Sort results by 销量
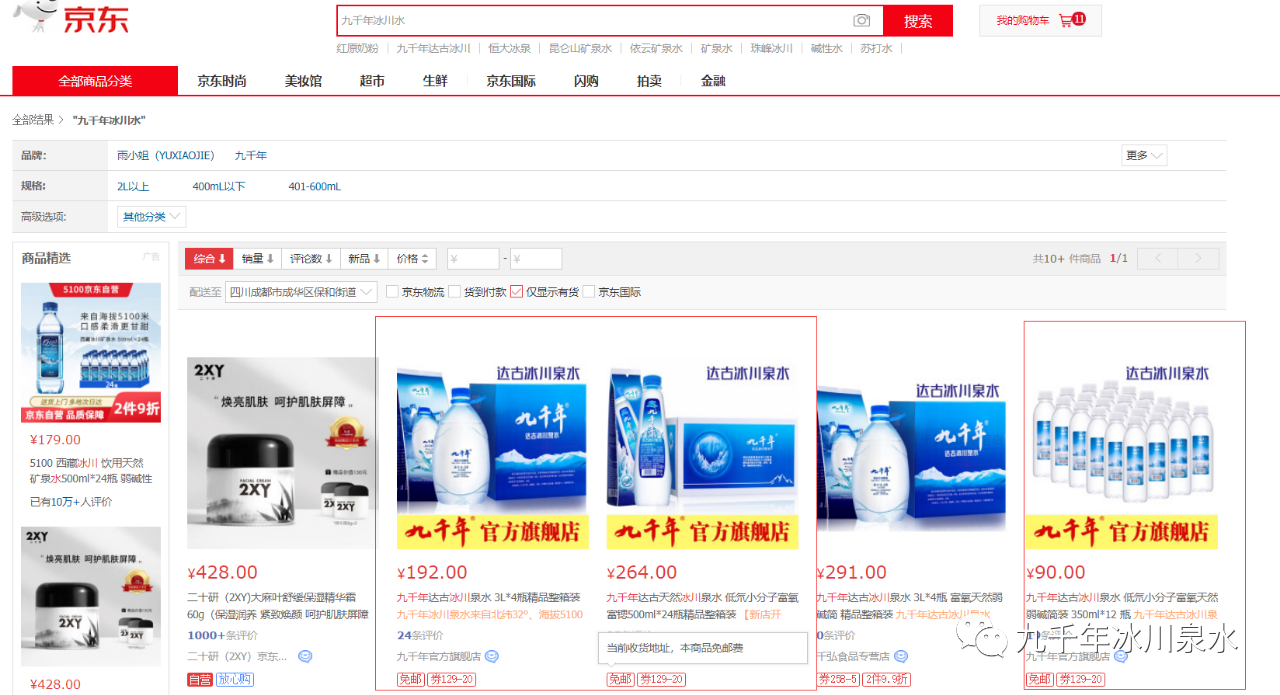Viewport: 1280px width, 695px height. pos(257,259)
